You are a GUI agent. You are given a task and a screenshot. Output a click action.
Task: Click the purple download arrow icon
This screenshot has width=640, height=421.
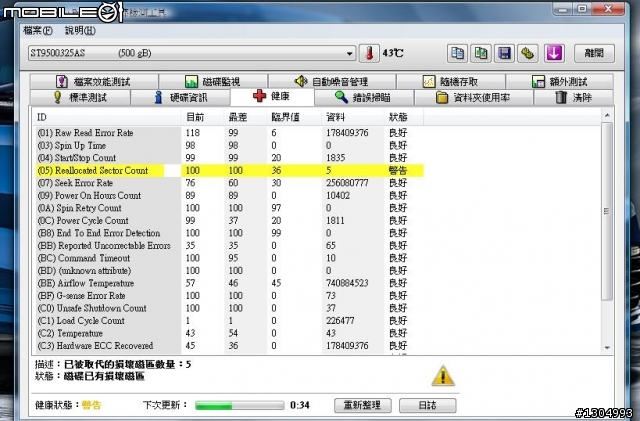(554, 53)
